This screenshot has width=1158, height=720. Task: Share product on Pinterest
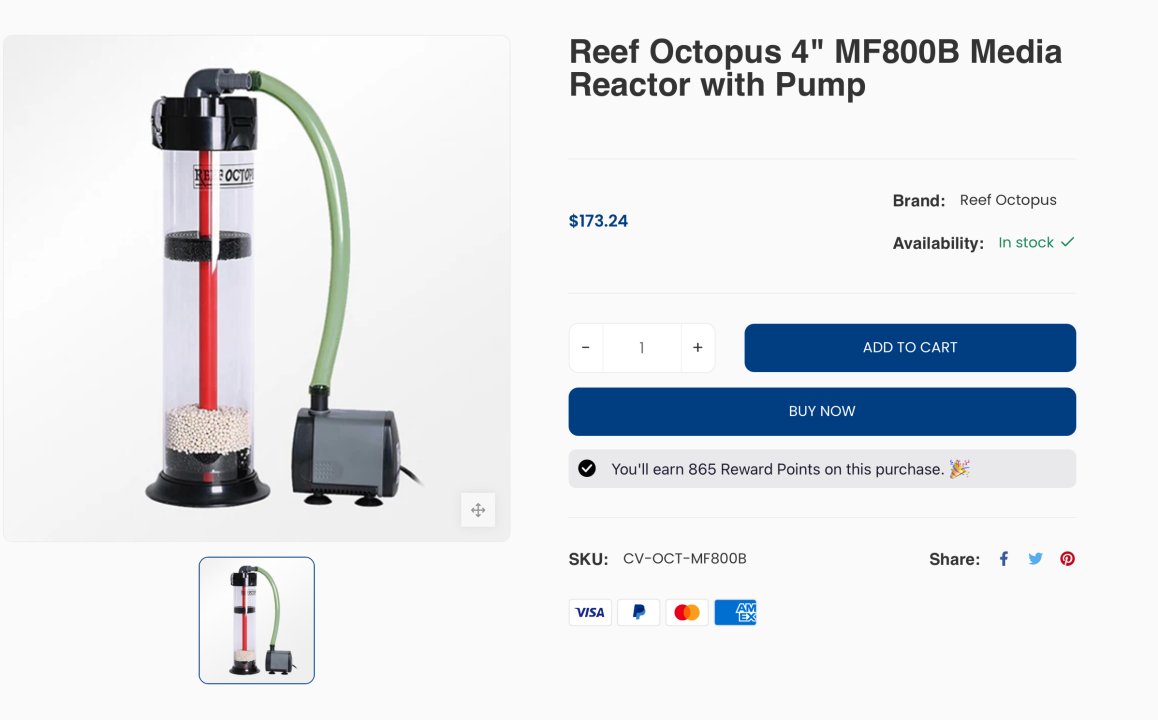[1067, 559]
